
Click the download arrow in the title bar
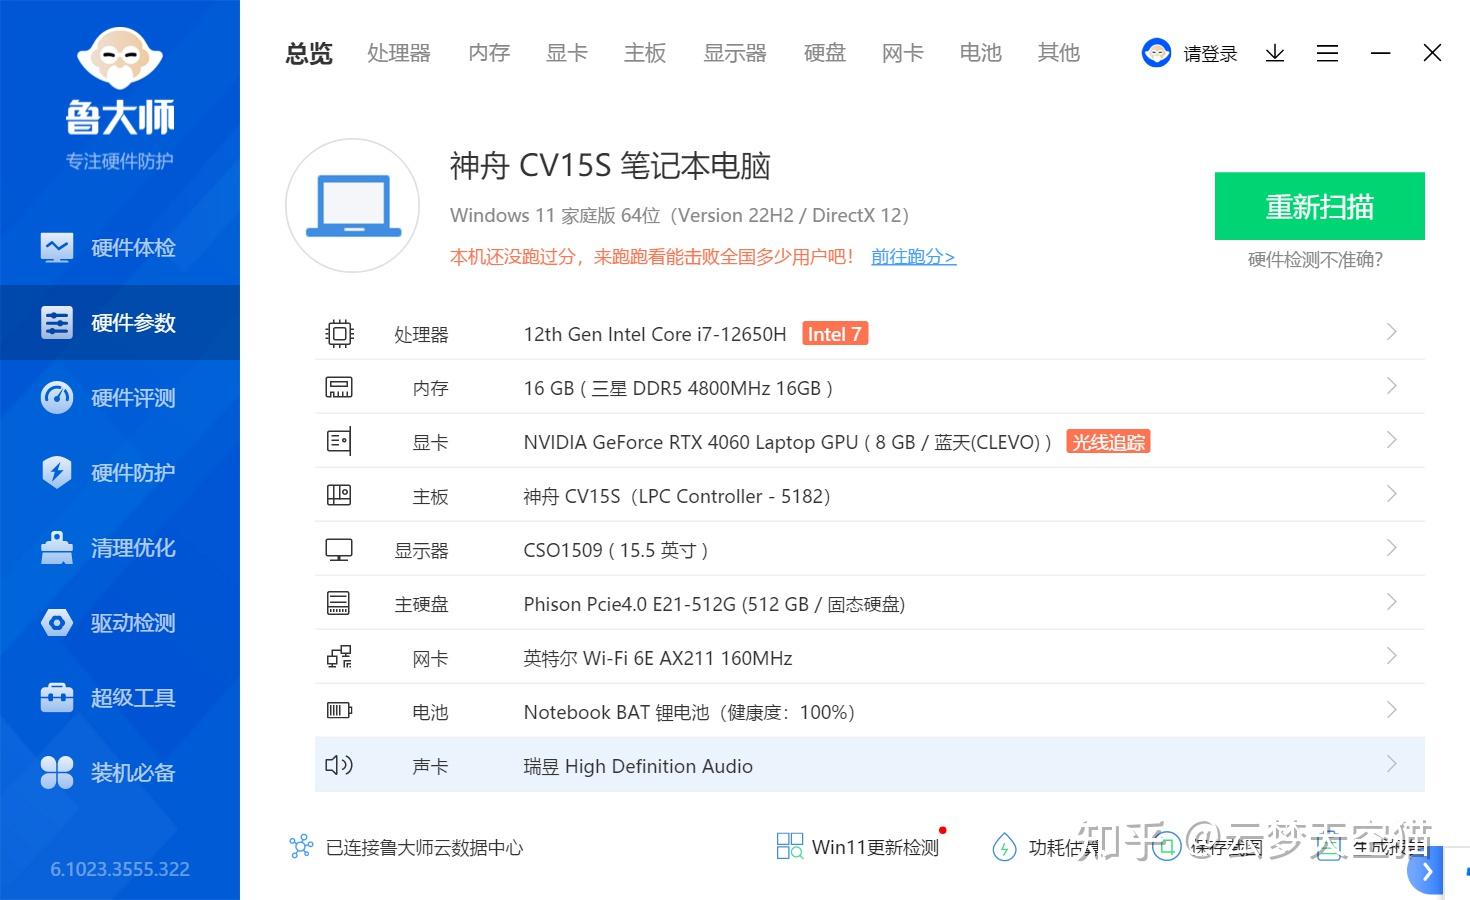pyautogui.click(x=1274, y=53)
